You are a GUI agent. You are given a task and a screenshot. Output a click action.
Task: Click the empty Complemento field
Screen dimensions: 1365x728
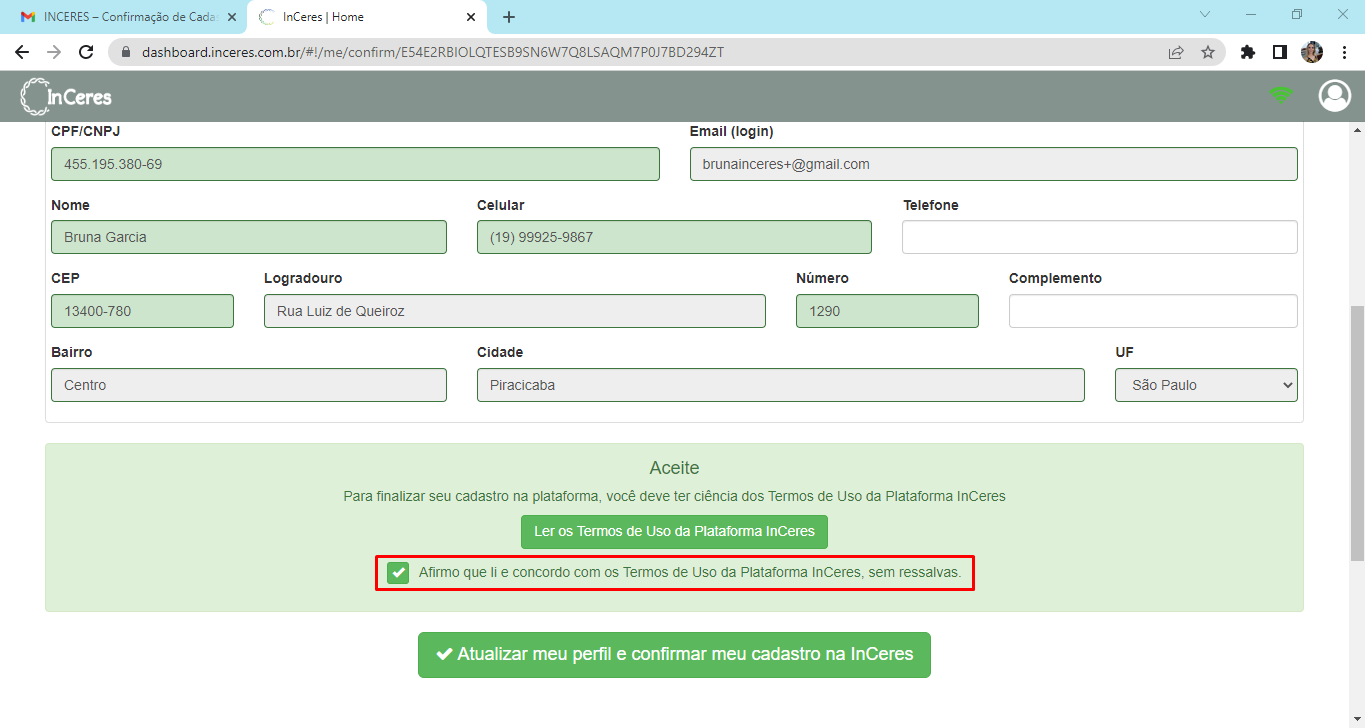(x=1153, y=311)
